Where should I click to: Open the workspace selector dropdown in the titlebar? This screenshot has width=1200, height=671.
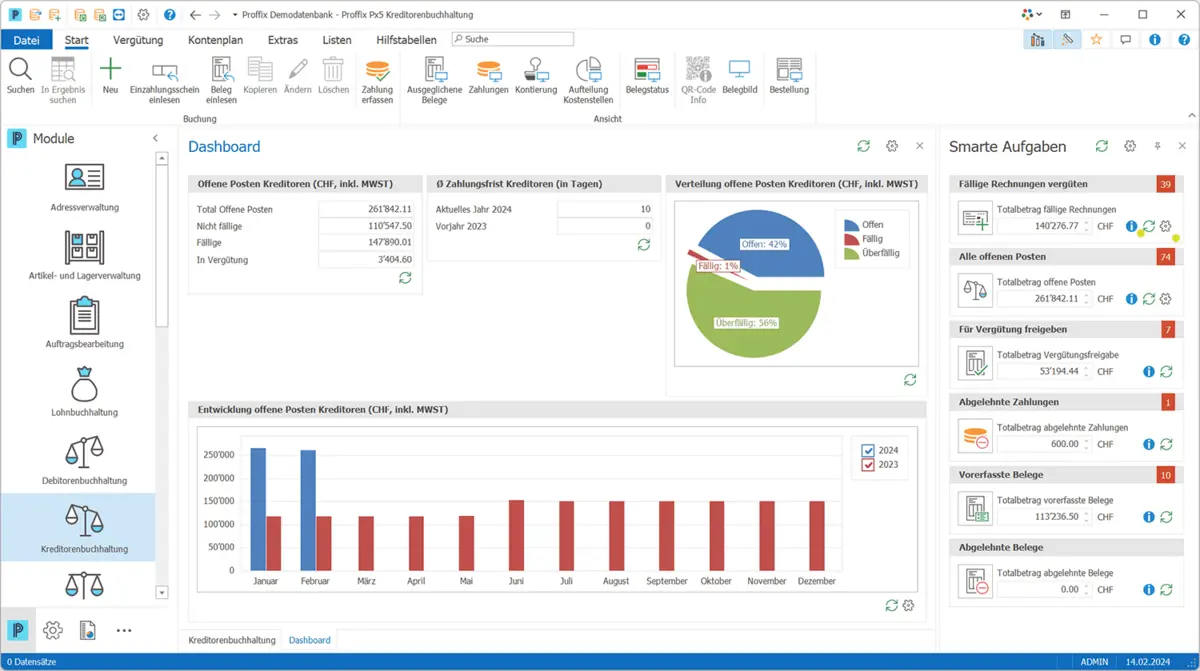tap(1031, 15)
